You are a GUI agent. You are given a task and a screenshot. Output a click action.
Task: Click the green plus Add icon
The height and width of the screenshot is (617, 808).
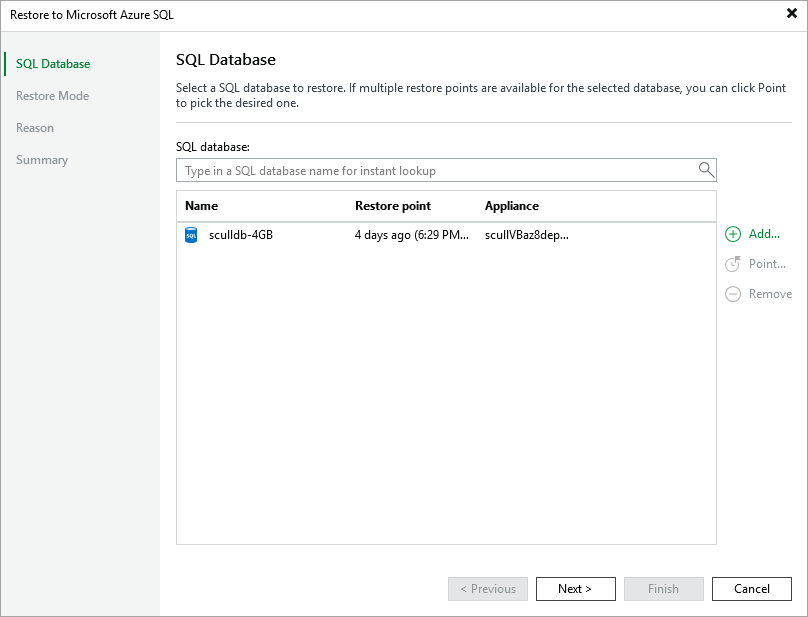733,234
